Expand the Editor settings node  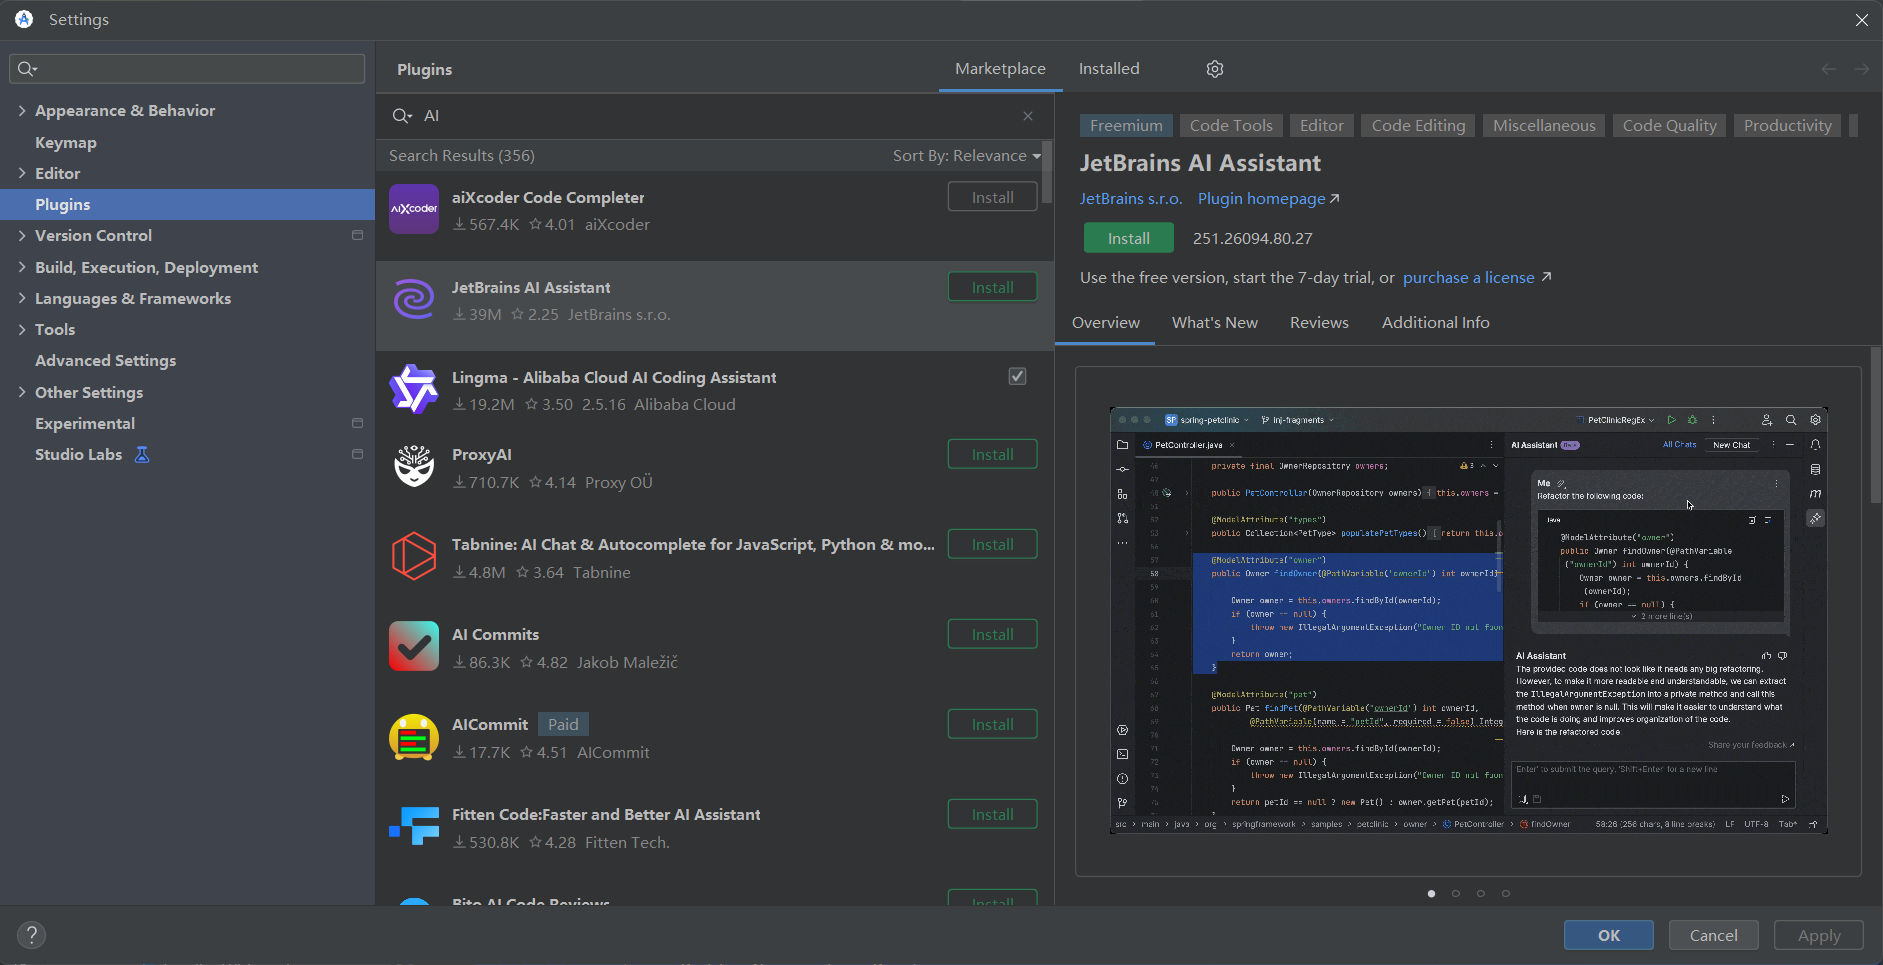[22, 173]
